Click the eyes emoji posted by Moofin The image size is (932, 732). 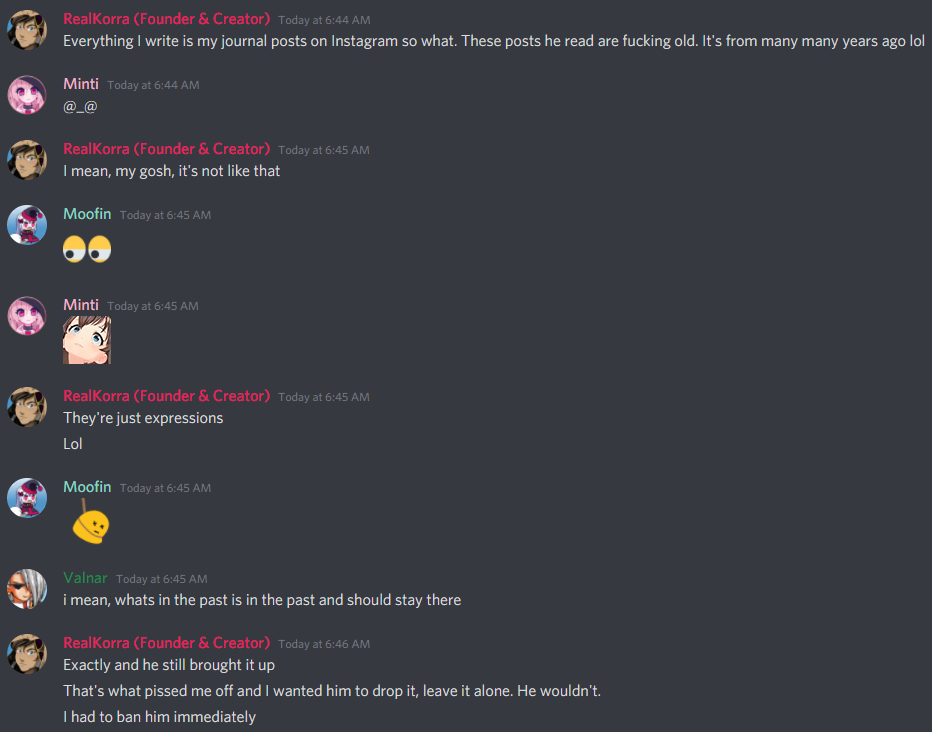pos(87,249)
